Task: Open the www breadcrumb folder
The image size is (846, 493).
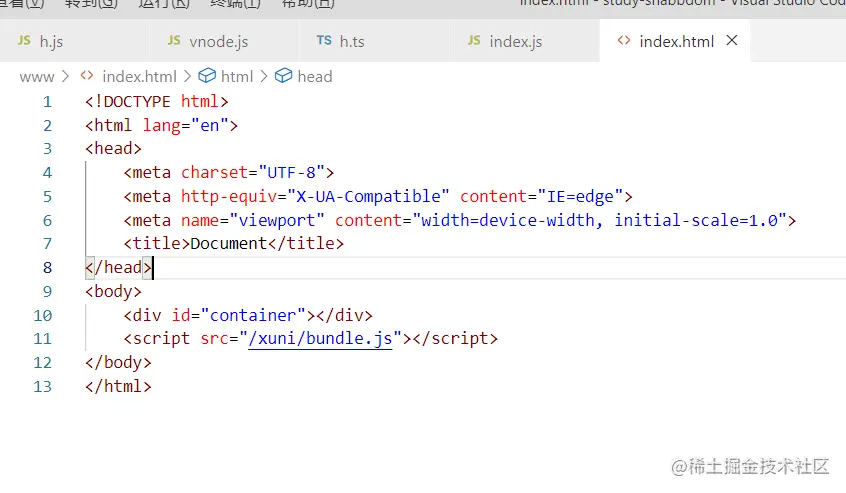Action: (37, 77)
